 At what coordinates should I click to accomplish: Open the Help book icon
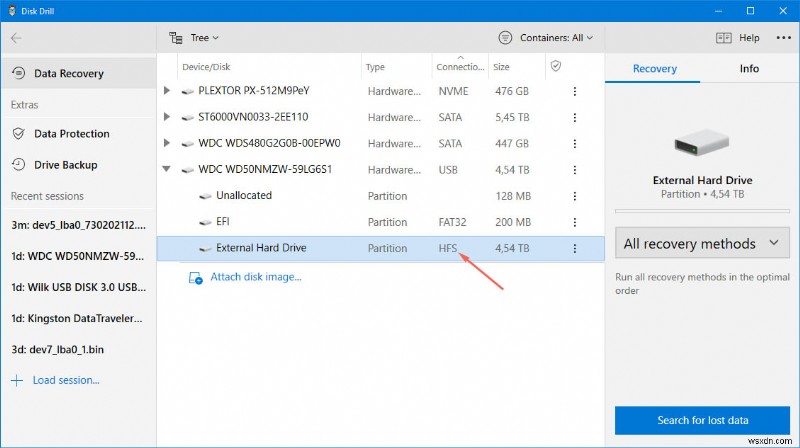pyautogui.click(x=724, y=38)
